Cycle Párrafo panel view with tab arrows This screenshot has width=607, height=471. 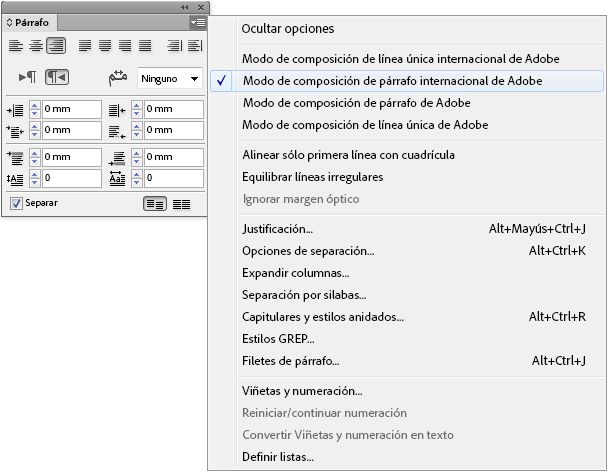tap(10, 22)
